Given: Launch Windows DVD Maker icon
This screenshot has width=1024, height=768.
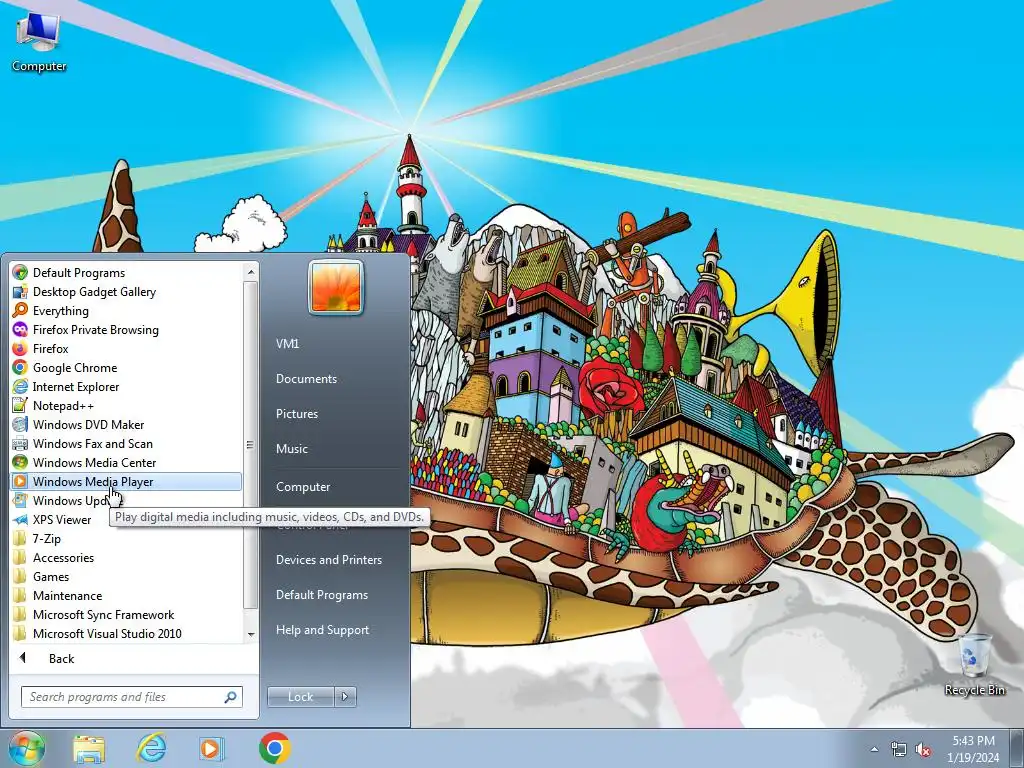Looking at the screenshot, I should pyautogui.click(x=20, y=424).
